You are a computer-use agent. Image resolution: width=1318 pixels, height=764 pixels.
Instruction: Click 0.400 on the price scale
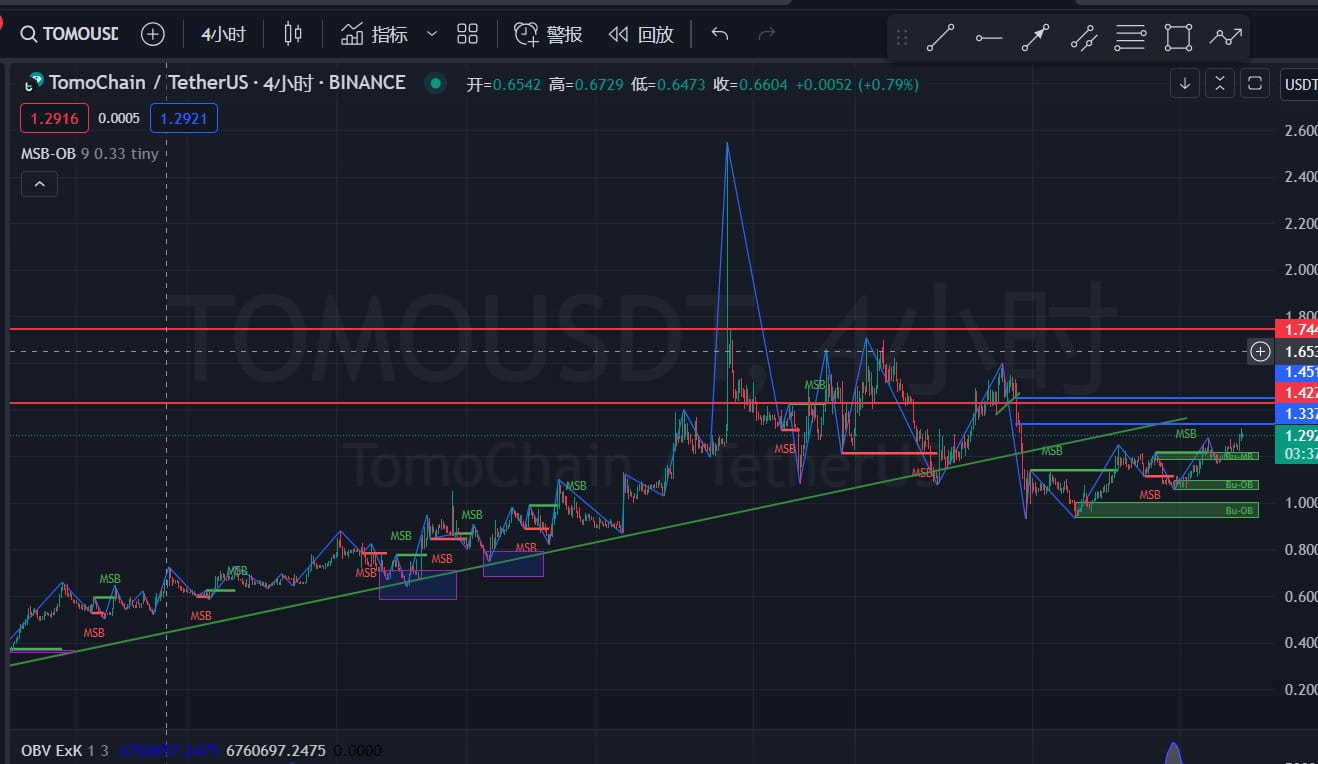pos(1301,642)
